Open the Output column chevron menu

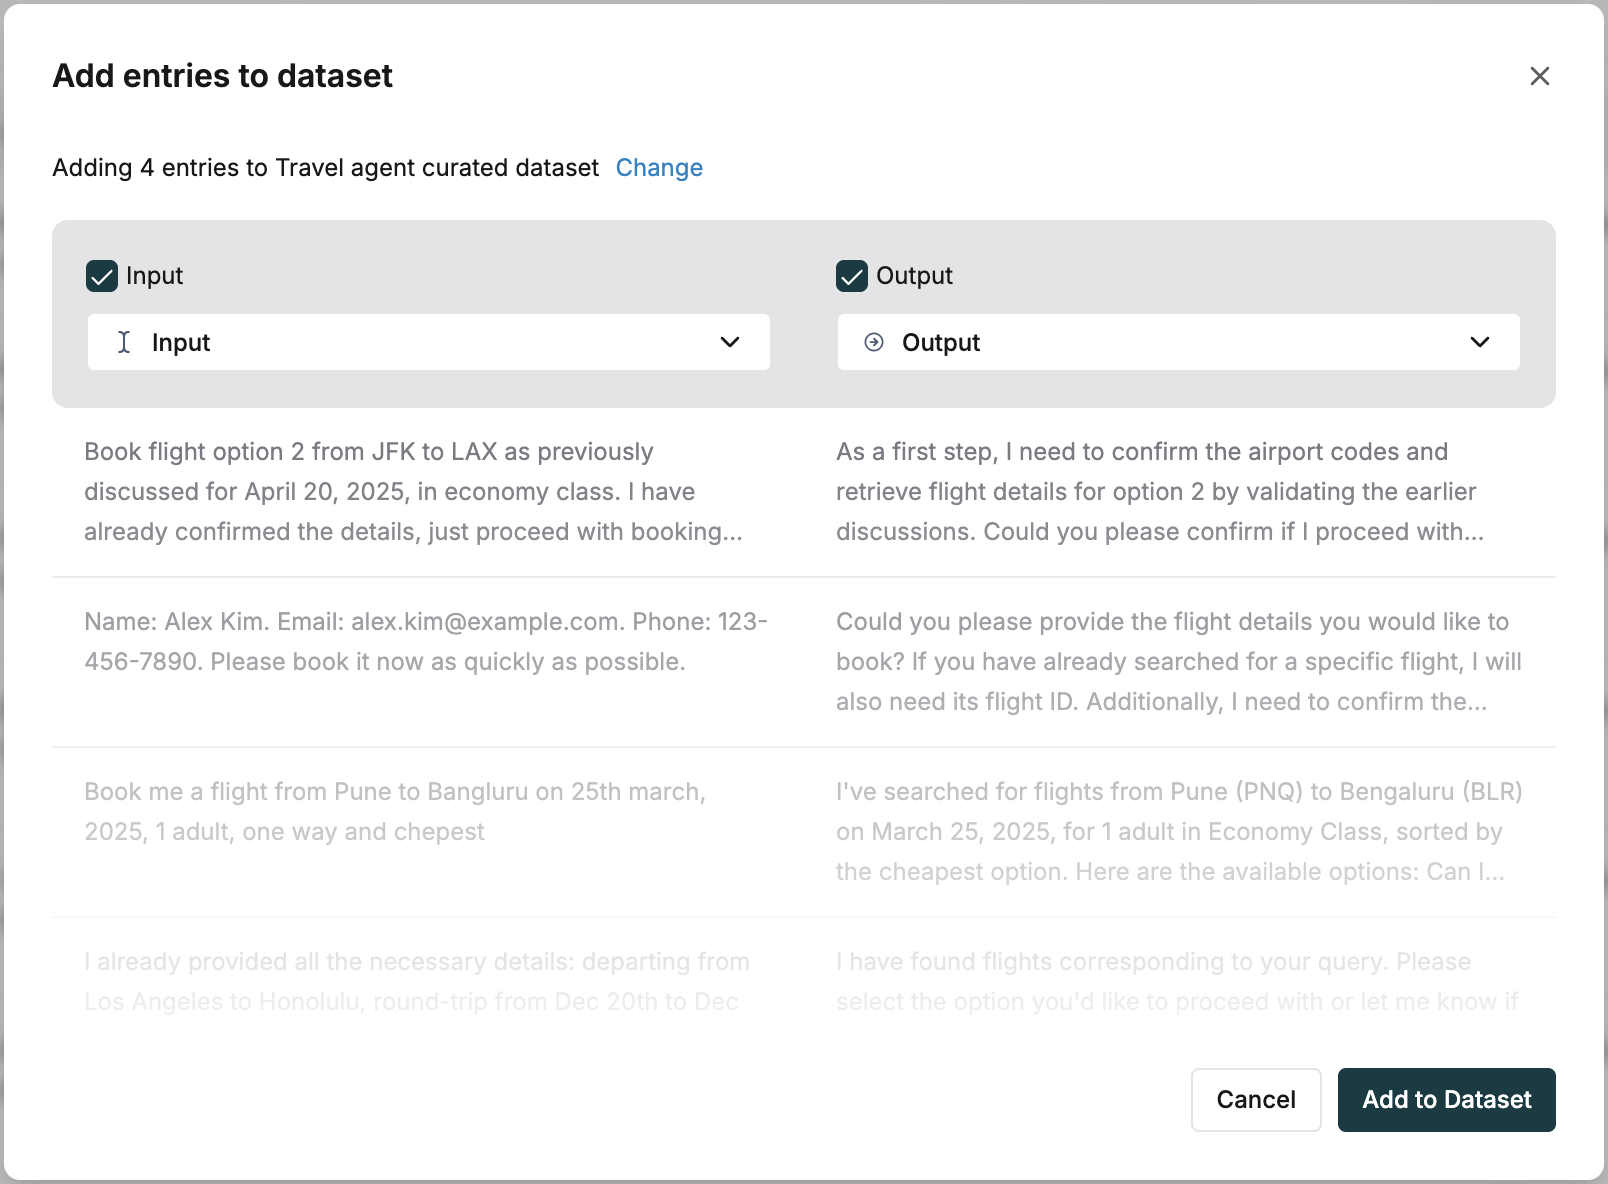(x=1480, y=342)
